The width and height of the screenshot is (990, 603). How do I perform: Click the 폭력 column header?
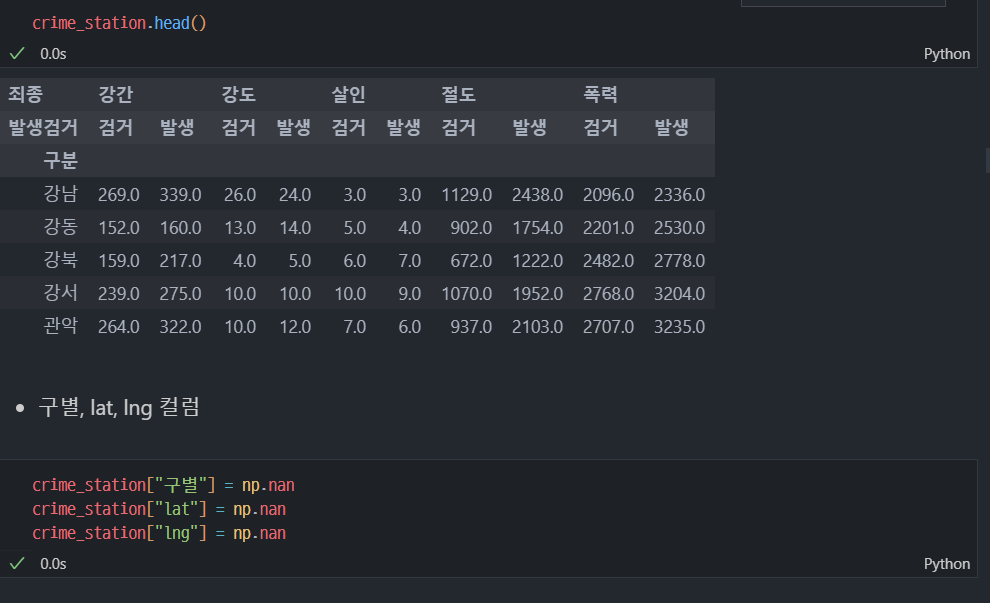click(x=600, y=95)
